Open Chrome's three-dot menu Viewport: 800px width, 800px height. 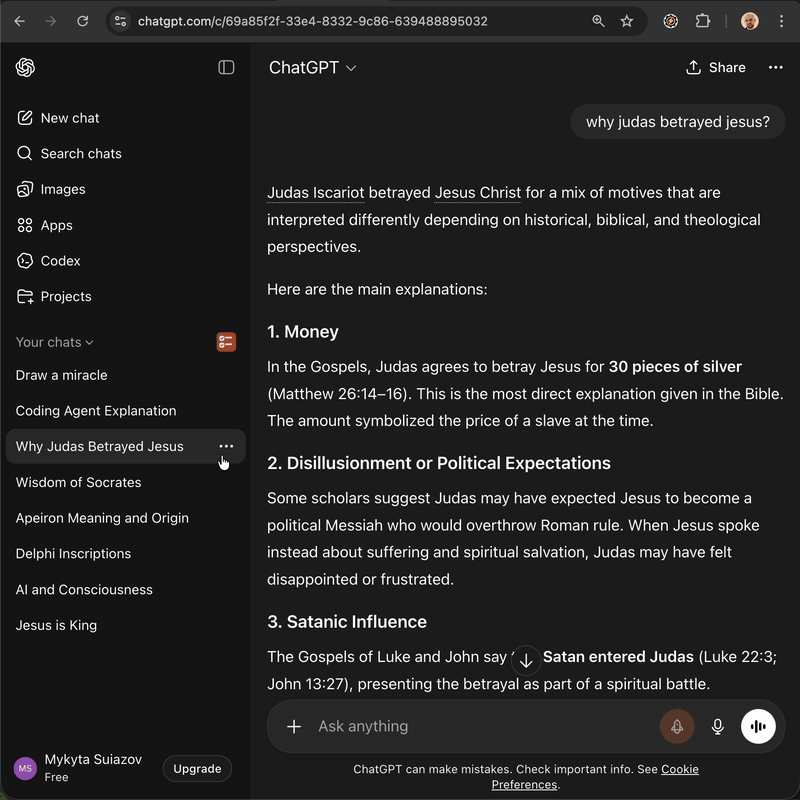[x=781, y=21]
